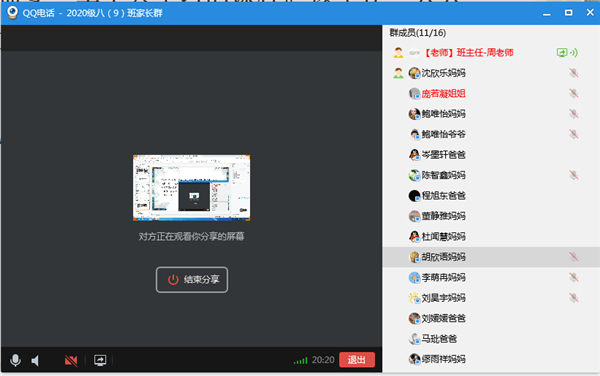Click the green signal strength bars
The image size is (600, 376).
coord(300,360)
